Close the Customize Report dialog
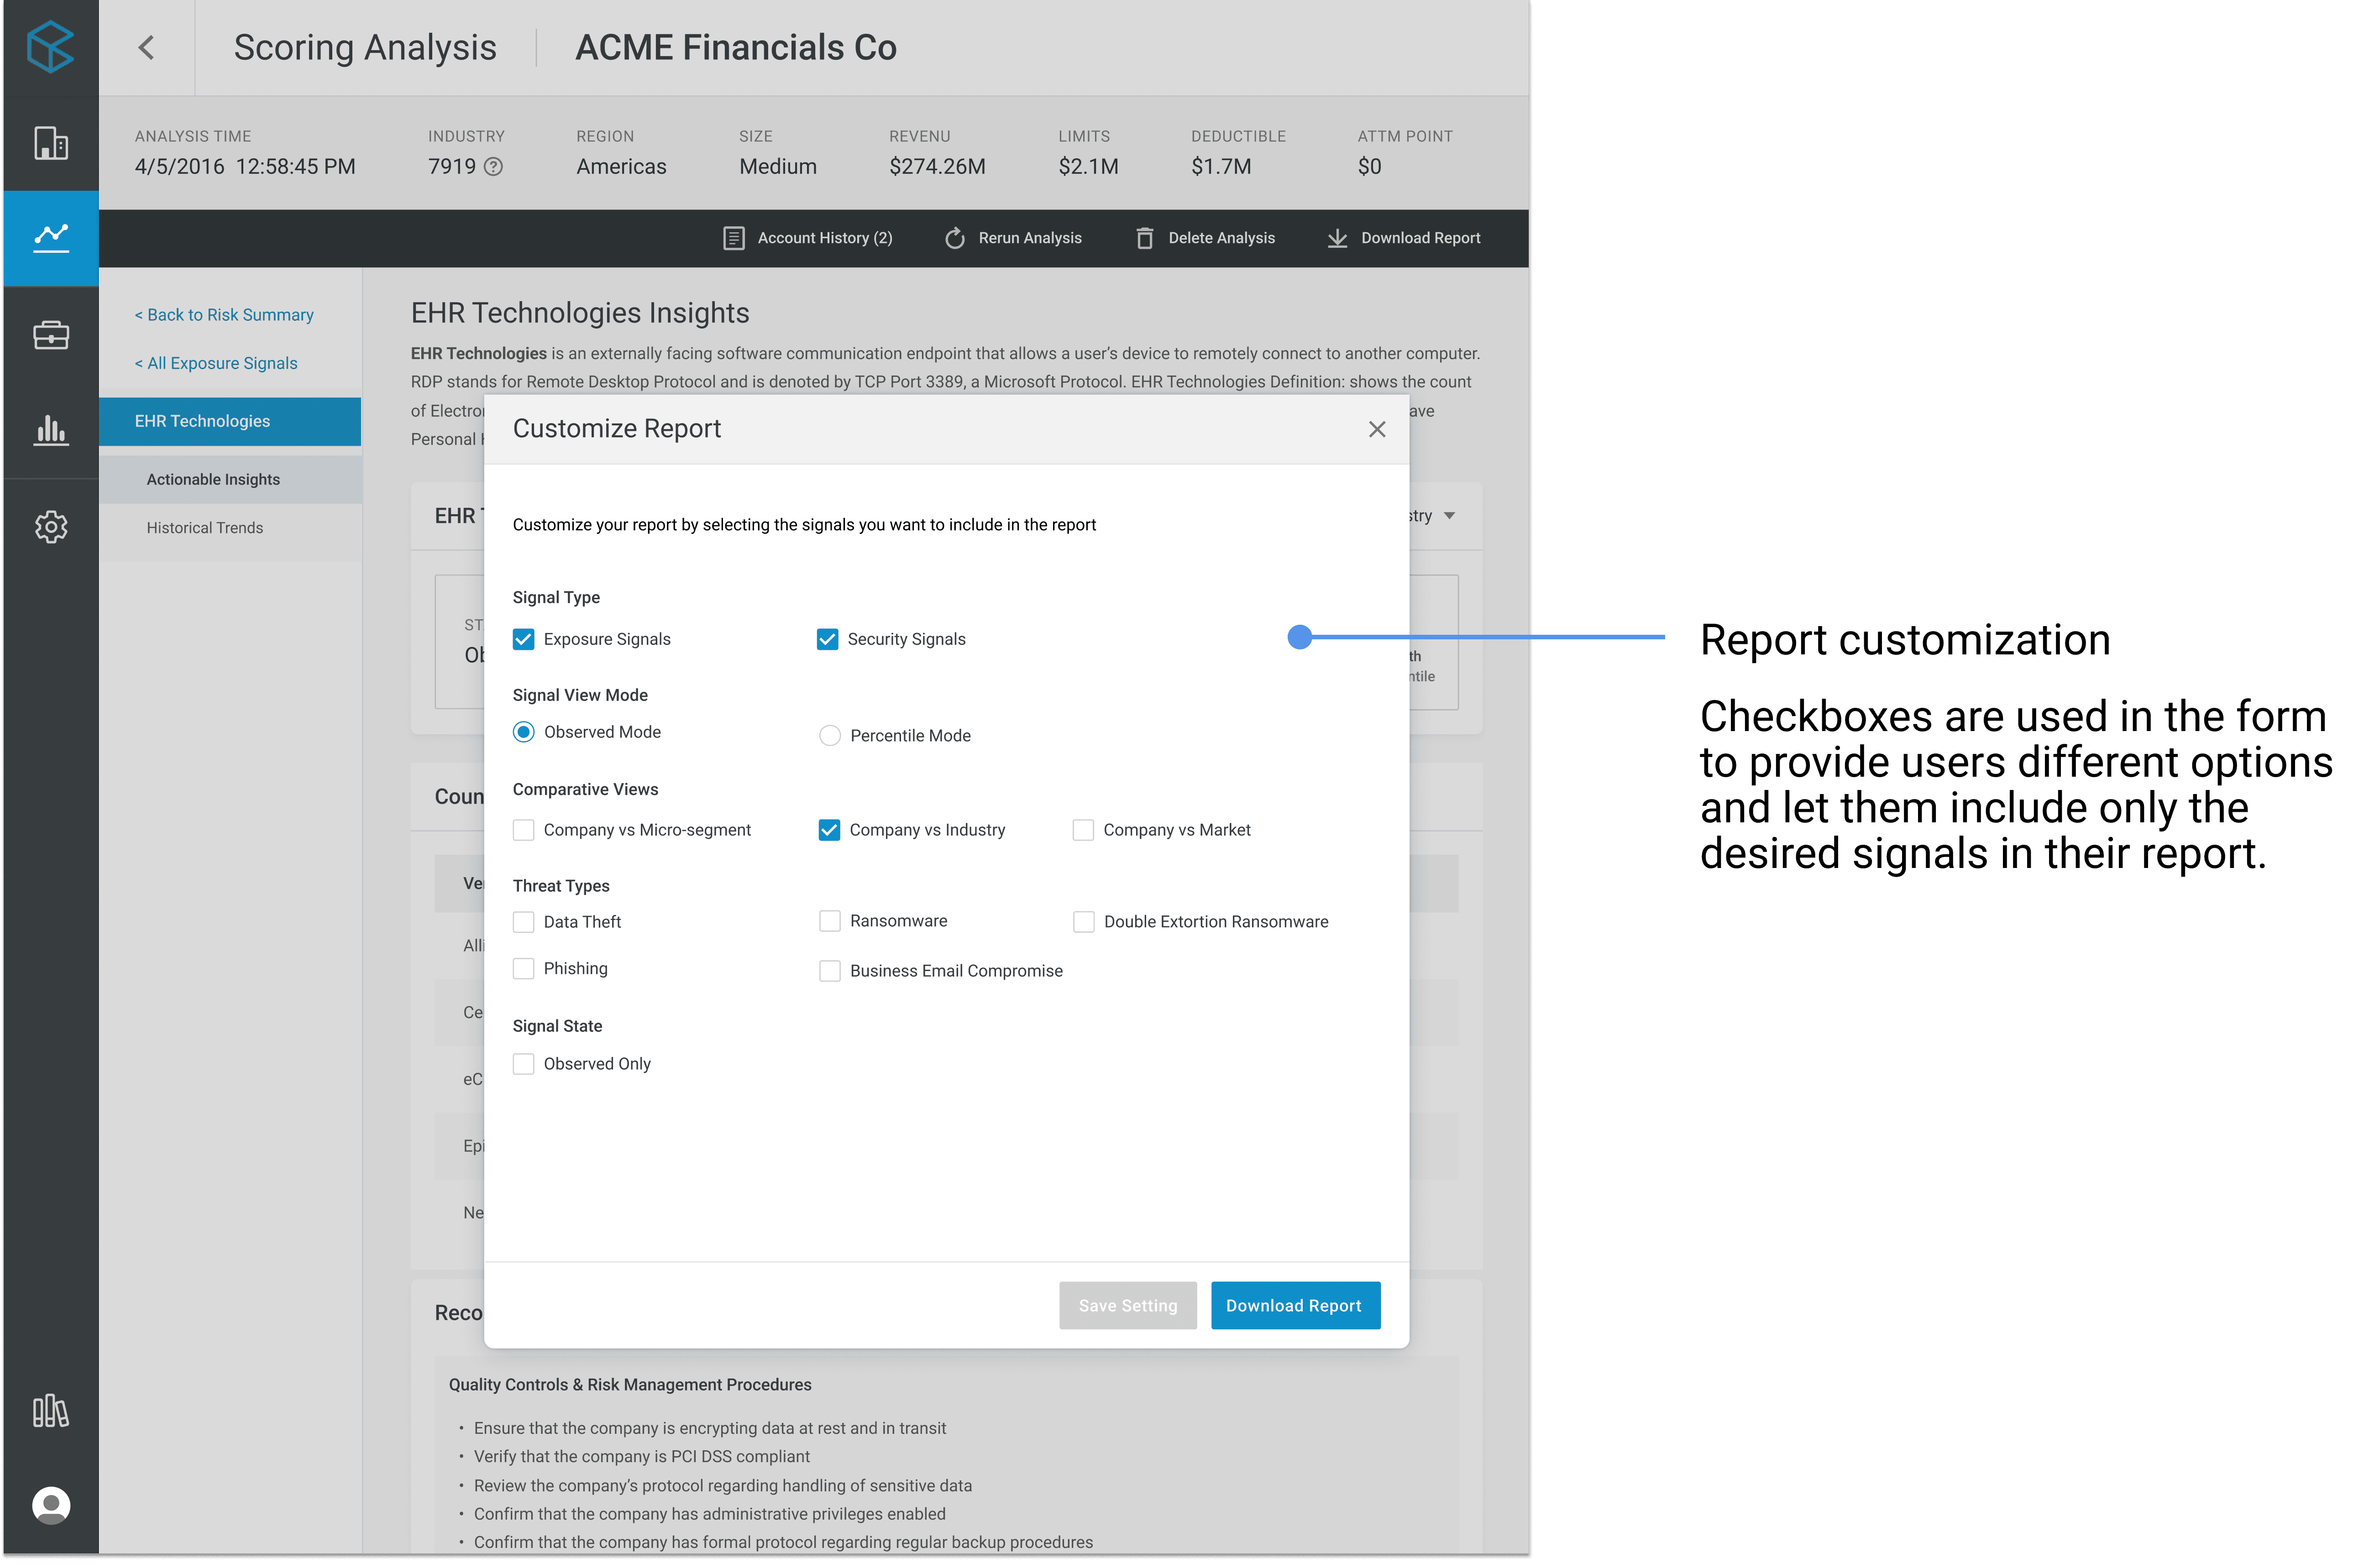Image resolution: width=2369 pixels, height=1568 pixels. (x=1377, y=429)
